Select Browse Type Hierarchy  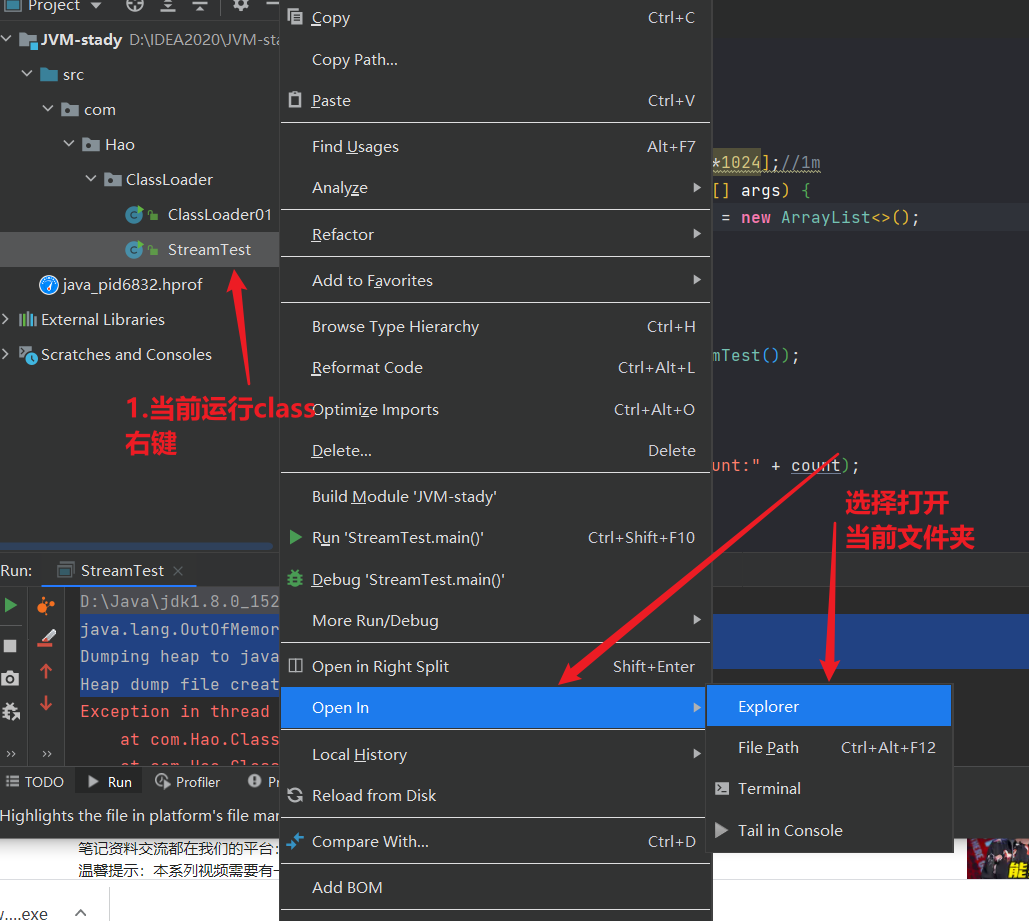tap(495, 326)
